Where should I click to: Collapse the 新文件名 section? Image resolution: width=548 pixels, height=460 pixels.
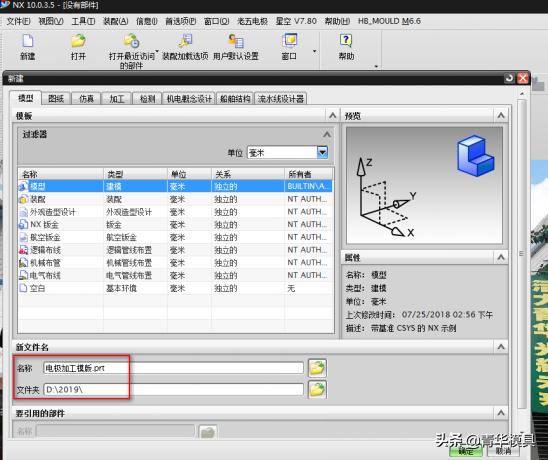click(x=501, y=347)
